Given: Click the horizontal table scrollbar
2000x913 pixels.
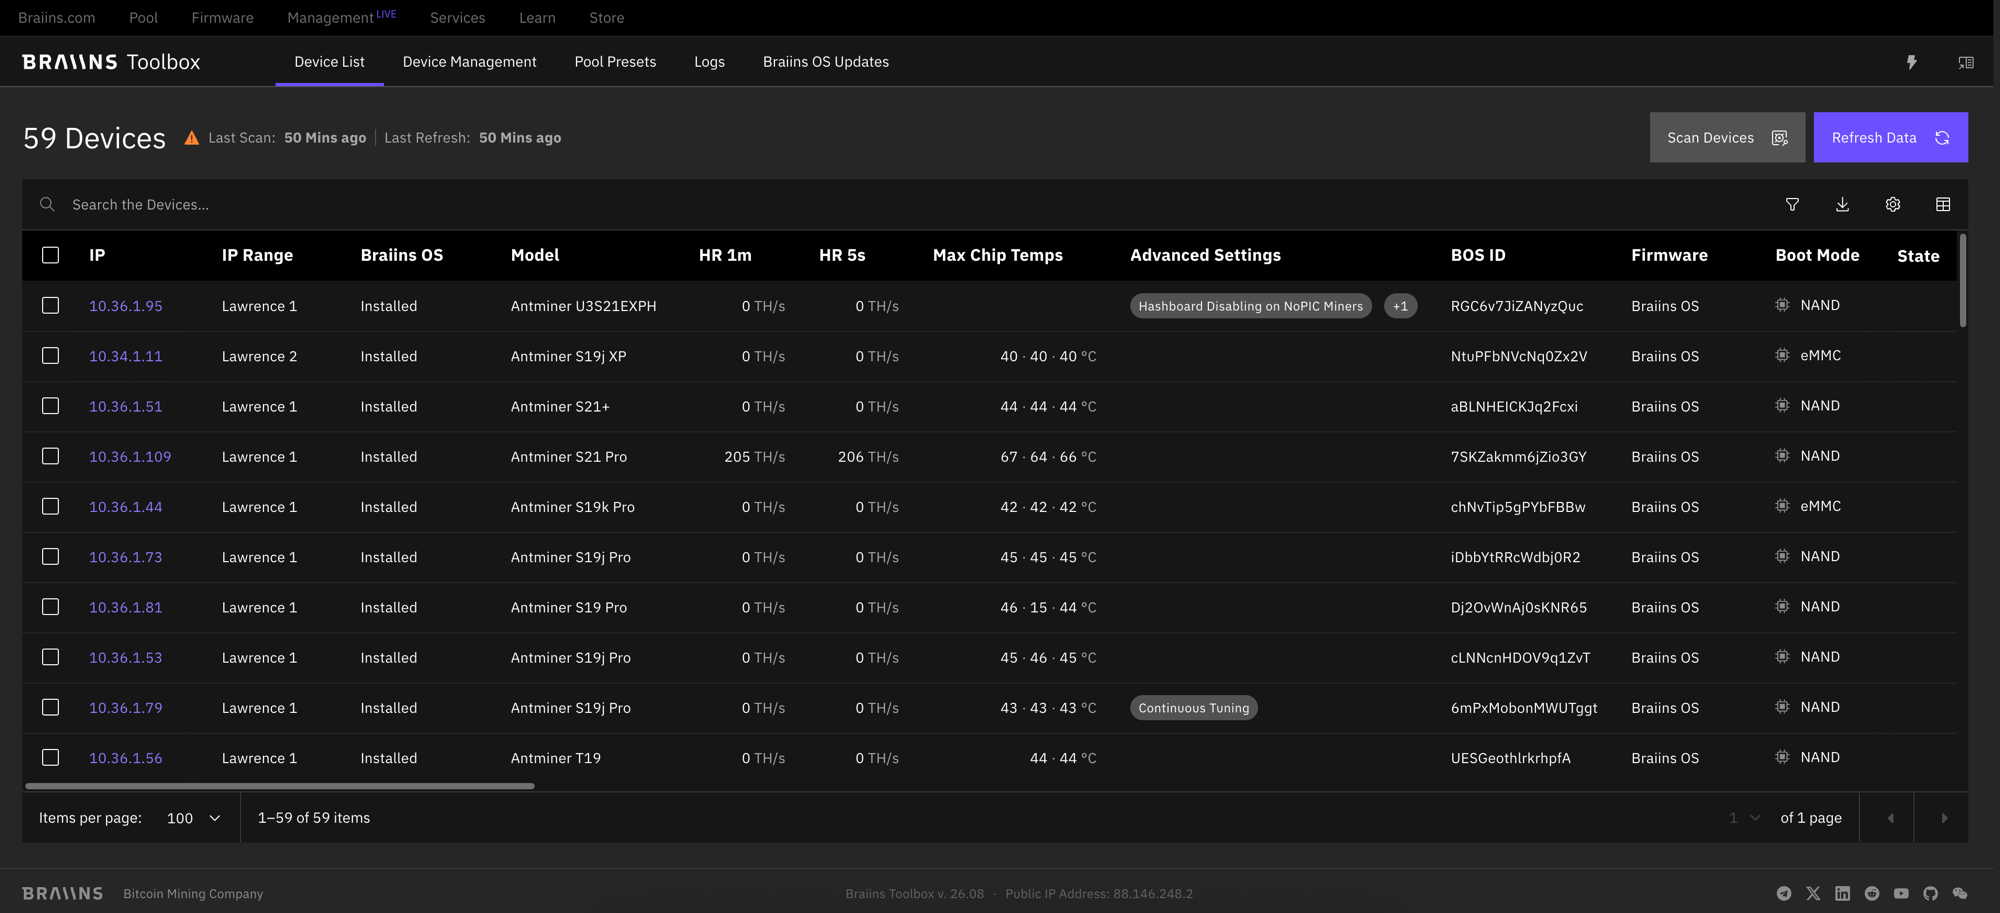Looking at the screenshot, I should pyautogui.click(x=280, y=786).
